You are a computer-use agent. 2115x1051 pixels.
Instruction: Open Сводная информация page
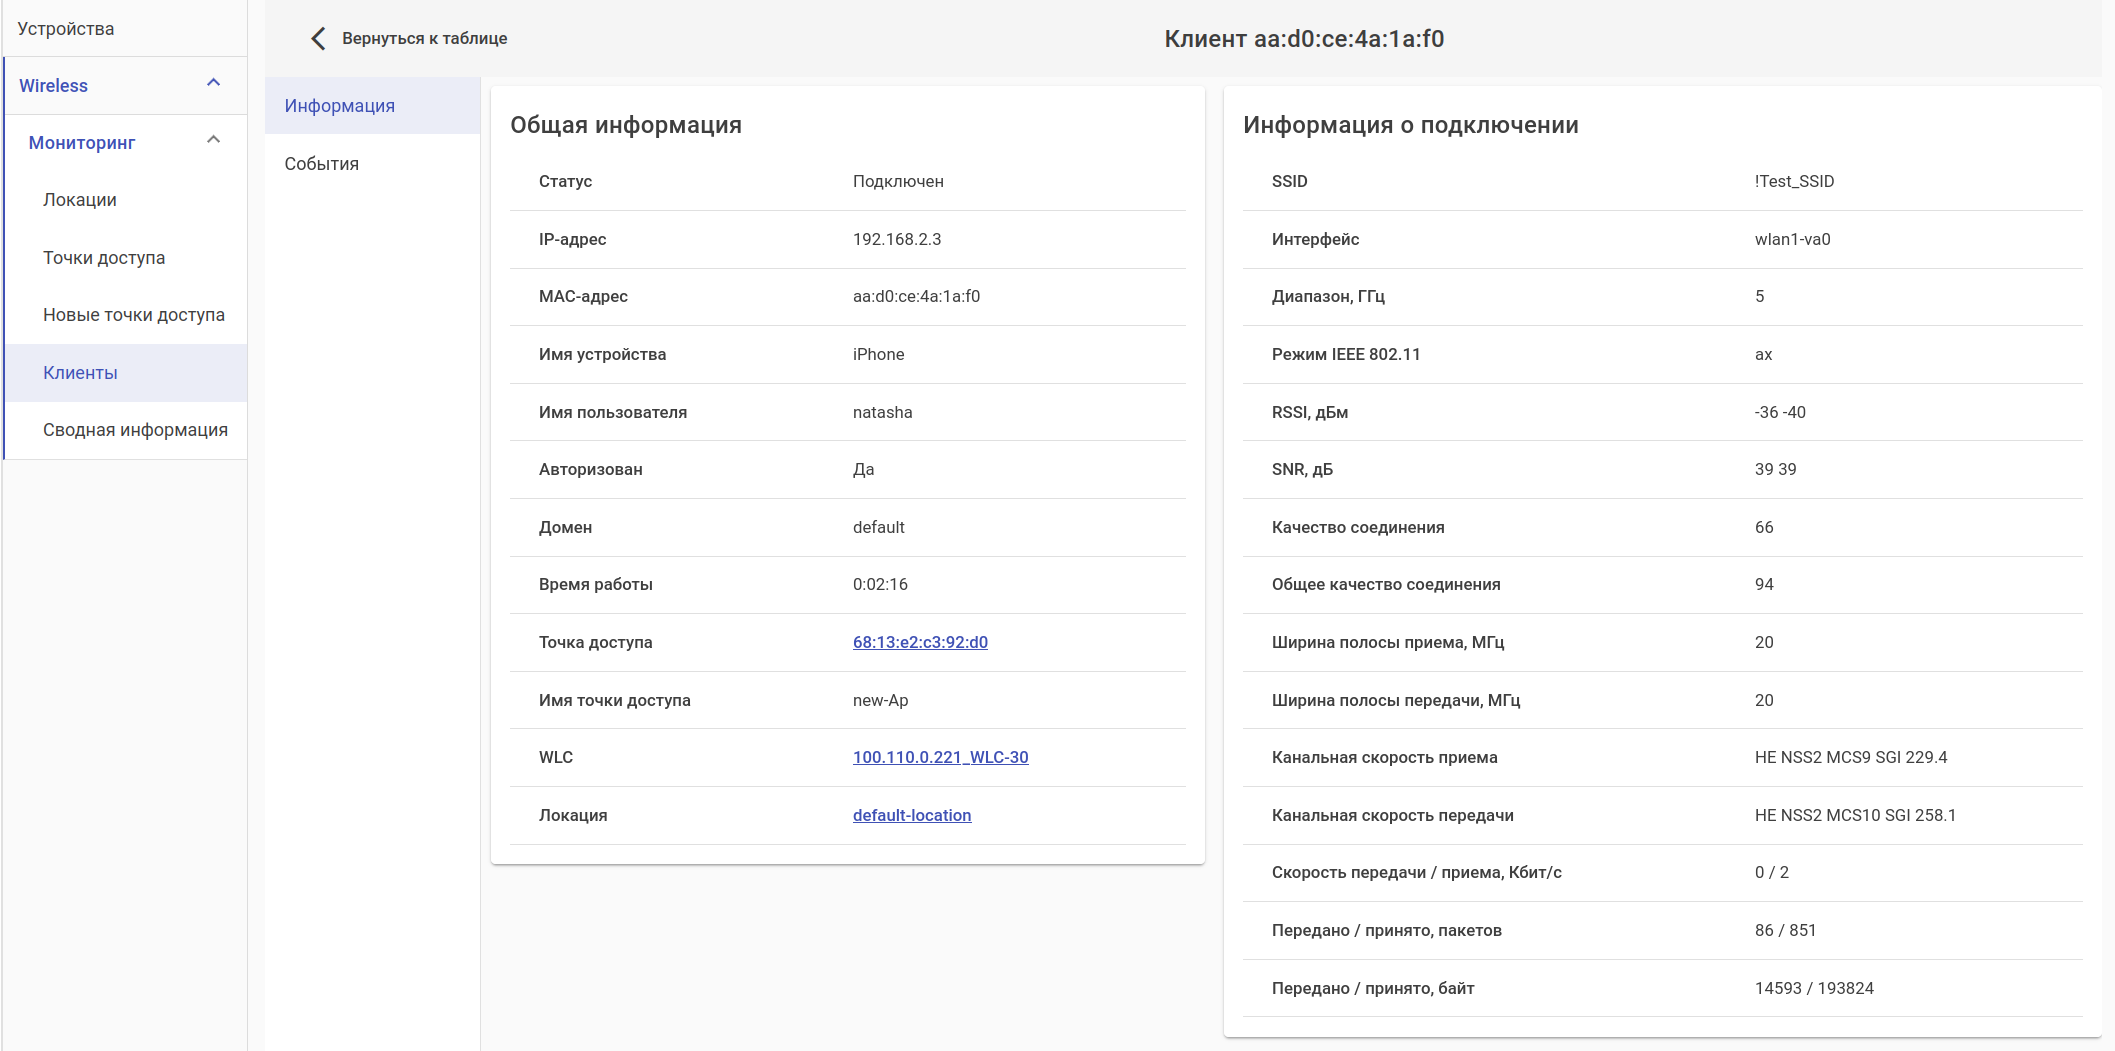135,430
